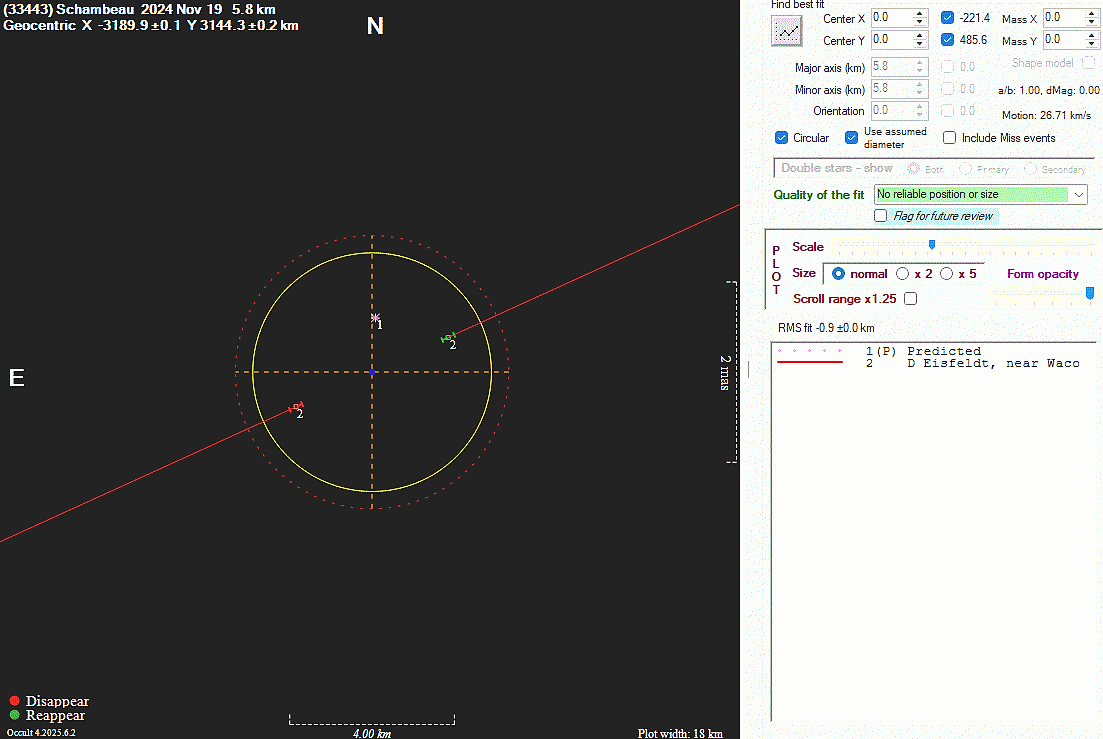Click the 'Motion: 26.71 km/s' readout

click(1046, 115)
